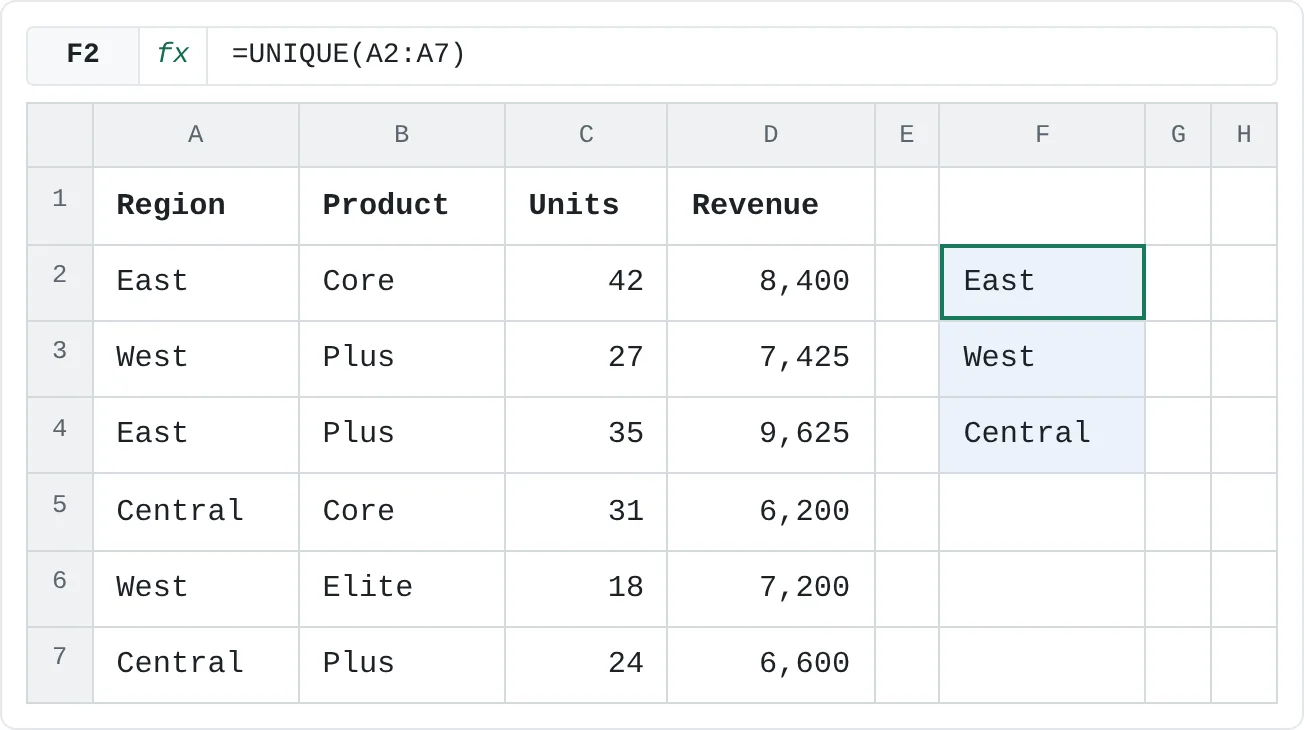Select the select-all corner box

pyautogui.click(x=60, y=134)
